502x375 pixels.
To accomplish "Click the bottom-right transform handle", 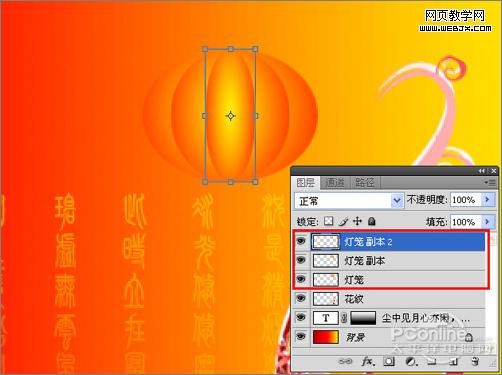I will (255, 182).
